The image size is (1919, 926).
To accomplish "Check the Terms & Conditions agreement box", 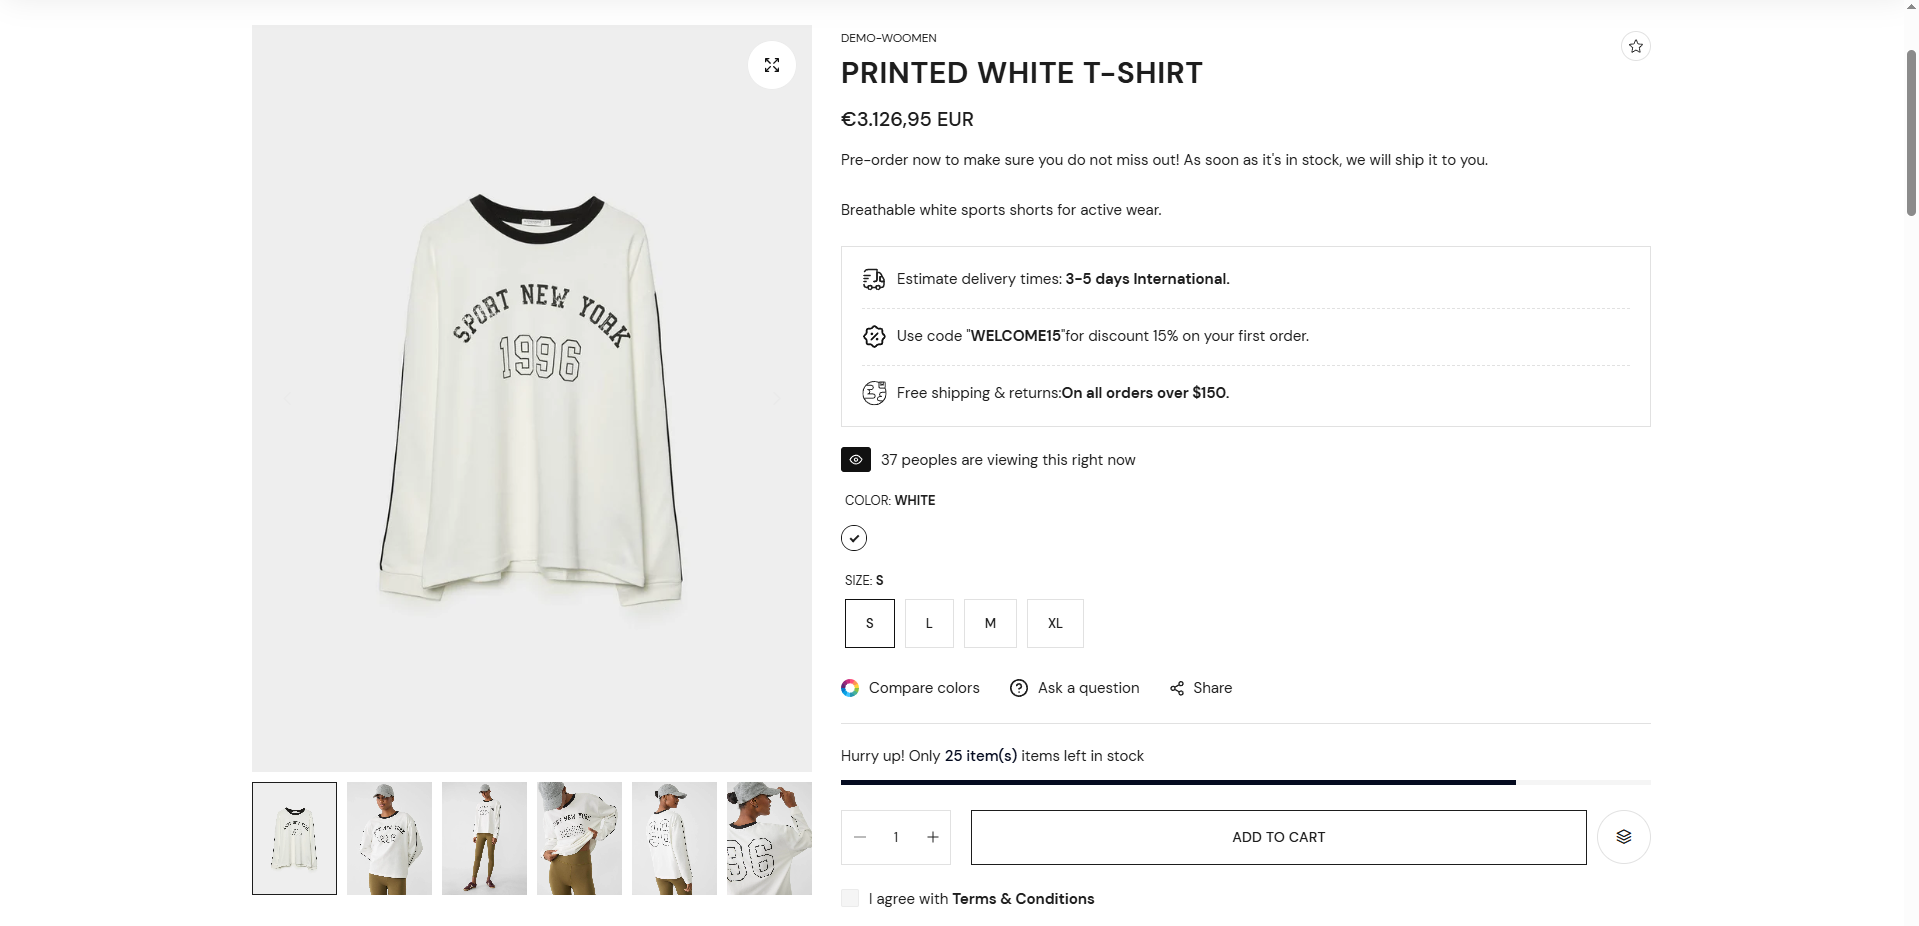I will [x=850, y=898].
